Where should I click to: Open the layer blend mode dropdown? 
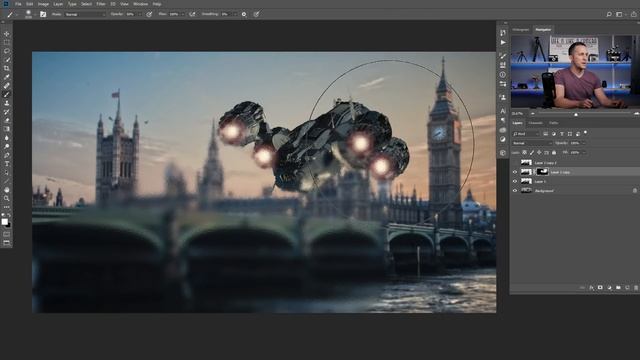(x=532, y=143)
